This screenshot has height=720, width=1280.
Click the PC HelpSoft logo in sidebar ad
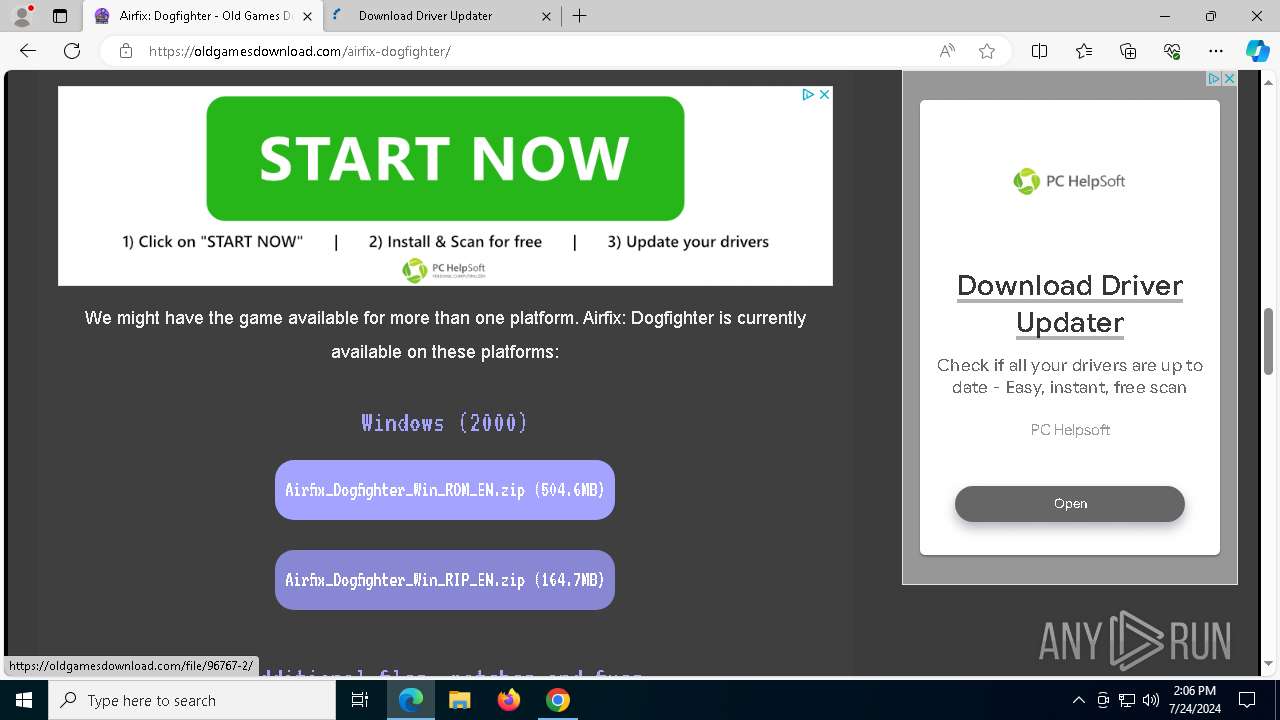pyautogui.click(x=1069, y=181)
